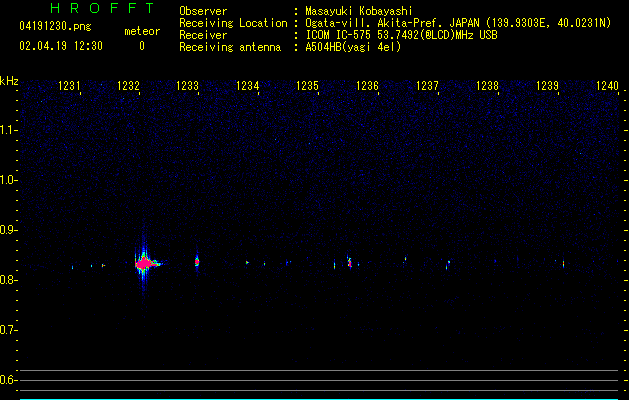Click the 1235 time axis label
This screenshot has width=629, height=400.
307,86
